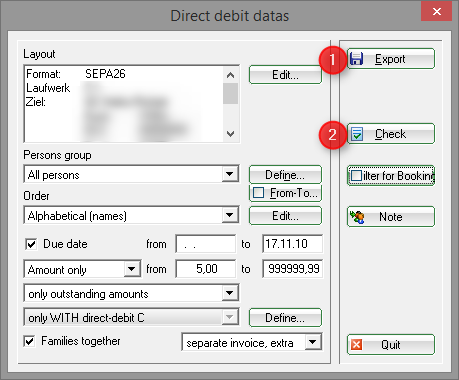Expand the only outstanding amounts dropdown
This screenshot has height=380, width=459.
click(x=229, y=293)
